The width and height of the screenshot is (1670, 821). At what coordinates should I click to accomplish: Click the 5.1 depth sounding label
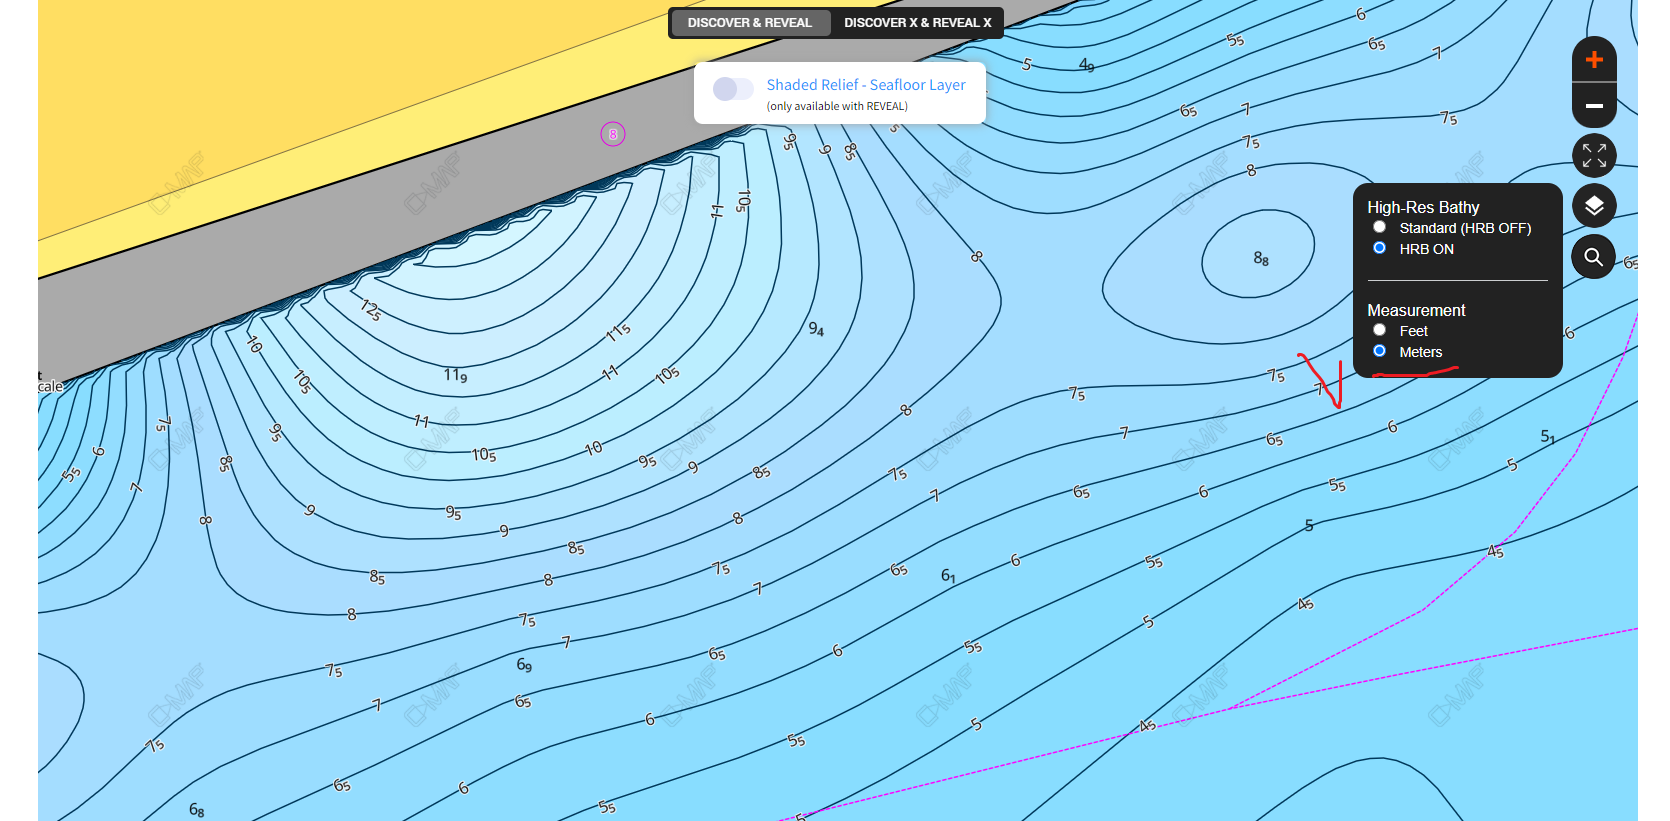pos(1547,437)
